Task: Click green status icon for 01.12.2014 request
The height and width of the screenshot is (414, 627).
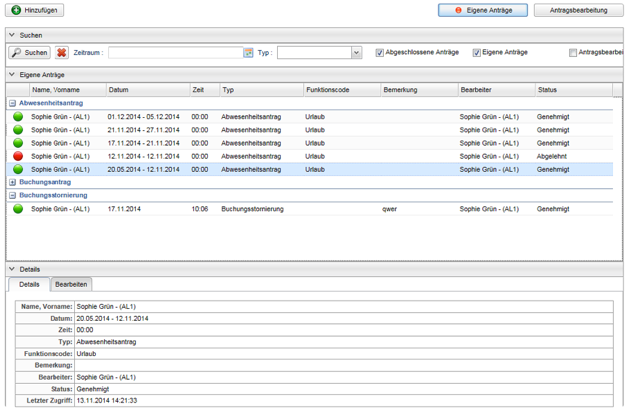Action: (x=18, y=117)
